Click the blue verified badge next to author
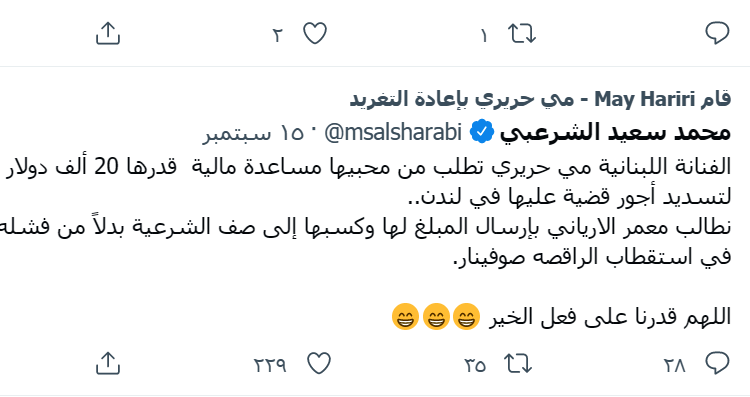 pos(481,132)
